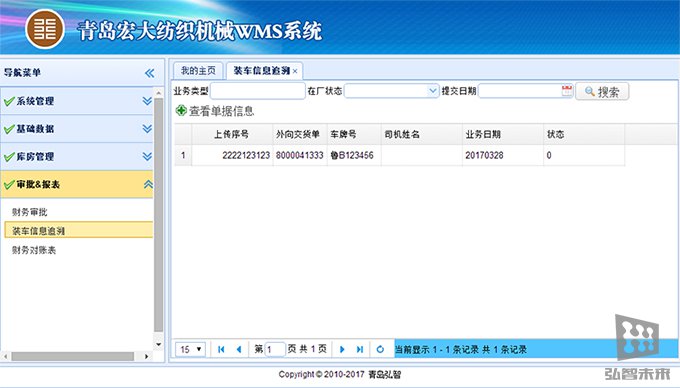
Task: Click the sidebar scroll-down arrow
Action: coord(159,345)
